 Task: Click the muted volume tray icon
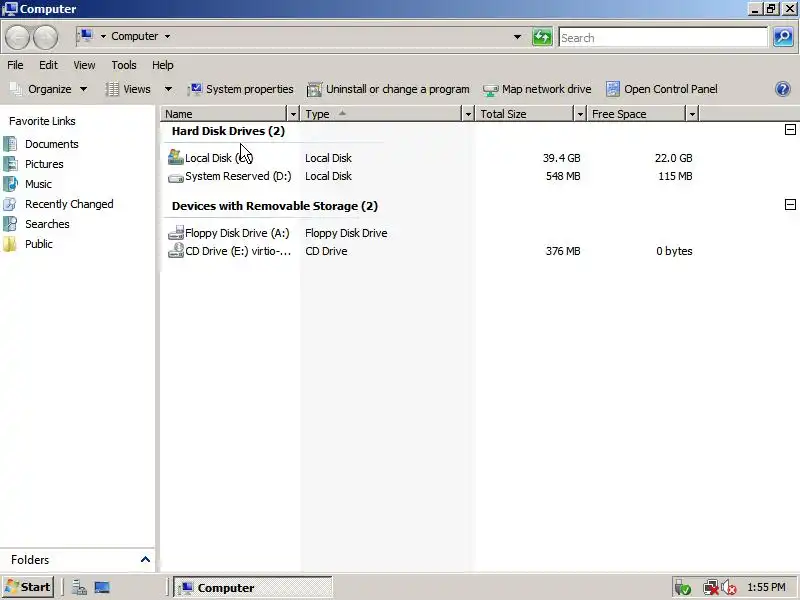click(730, 588)
